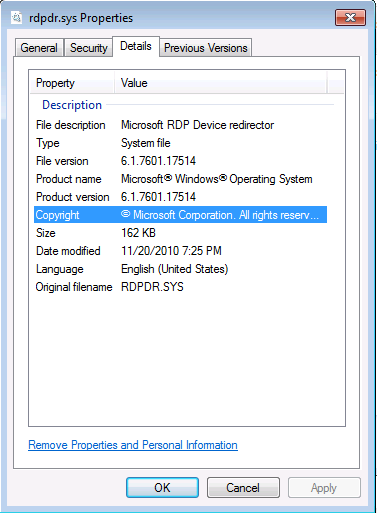Open the Security tab

tap(88, 48)
